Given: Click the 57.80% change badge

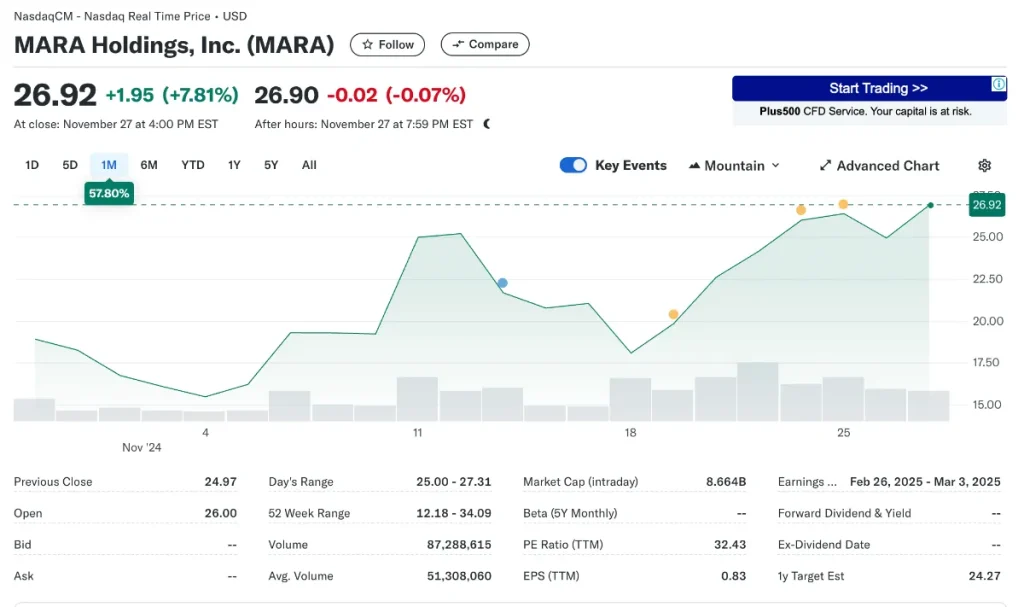Looking at the screenshot, I should click(x=109, y=193).
